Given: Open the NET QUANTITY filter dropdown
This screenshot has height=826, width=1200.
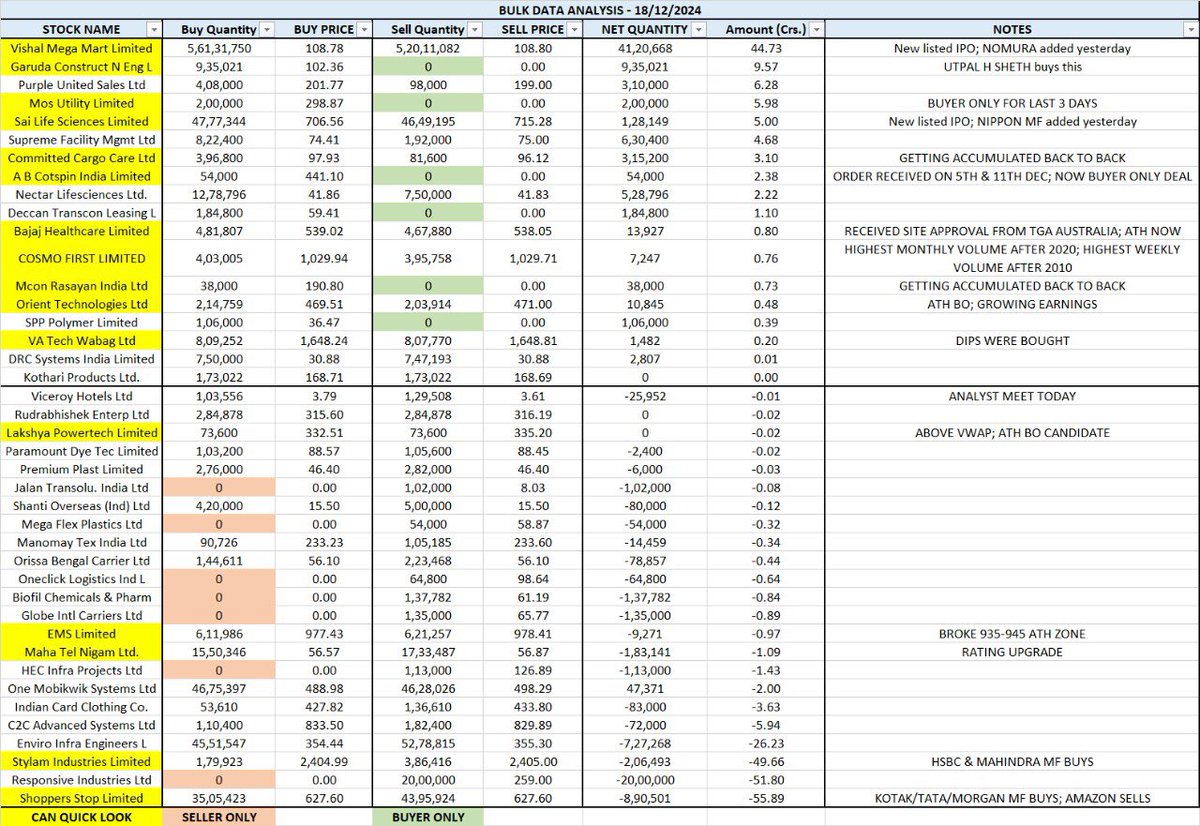Looking at the screenshot, I should click(x=697, y=30).
